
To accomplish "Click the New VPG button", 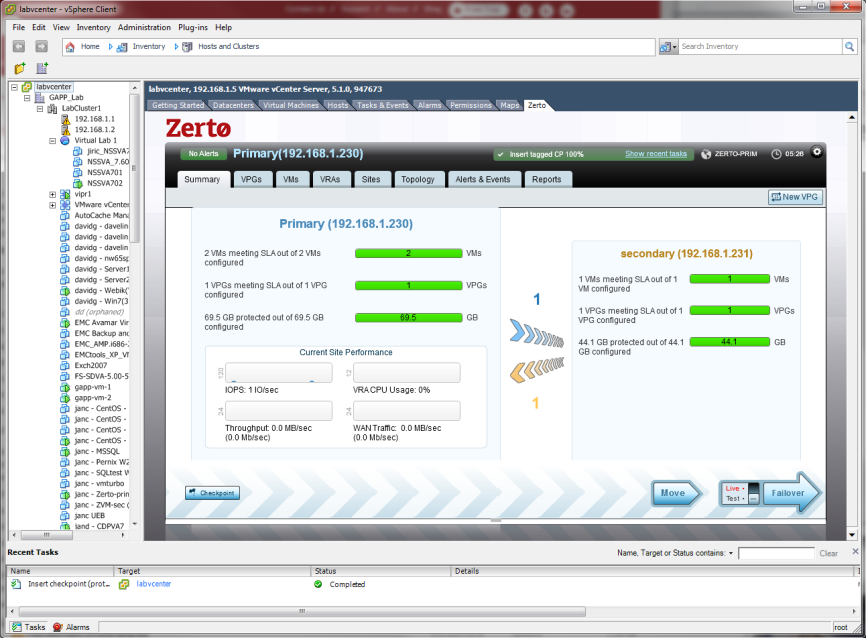I will tap(795, 197).
